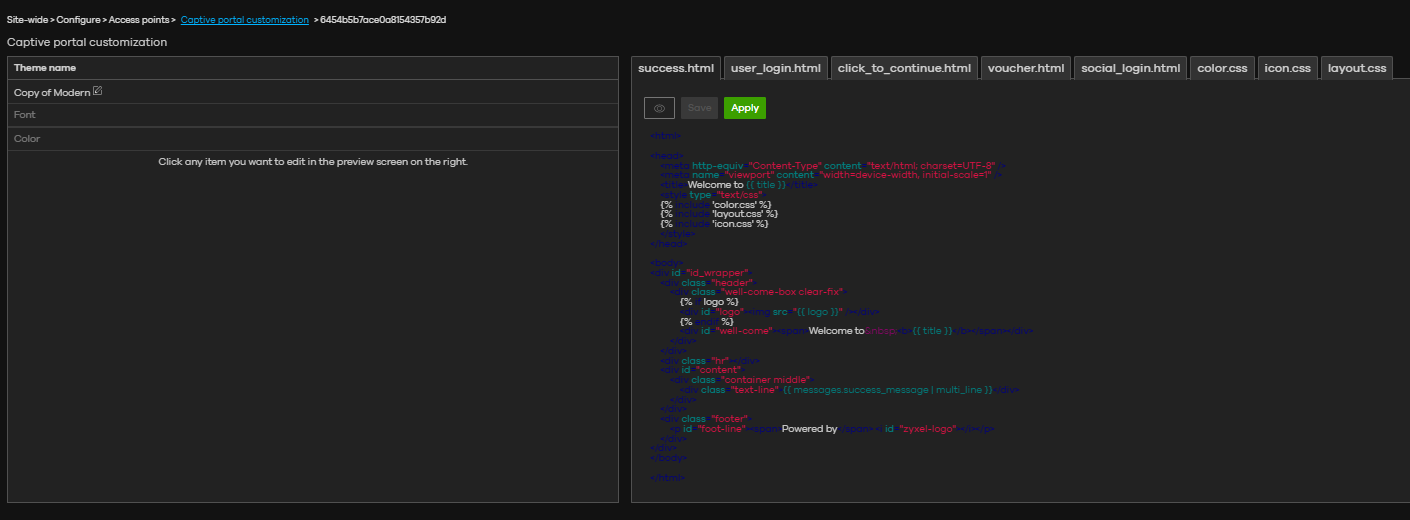This screenshot has height=520, width=1410.
Task: Open the social_login.html tab
Action: (1130, 68)
